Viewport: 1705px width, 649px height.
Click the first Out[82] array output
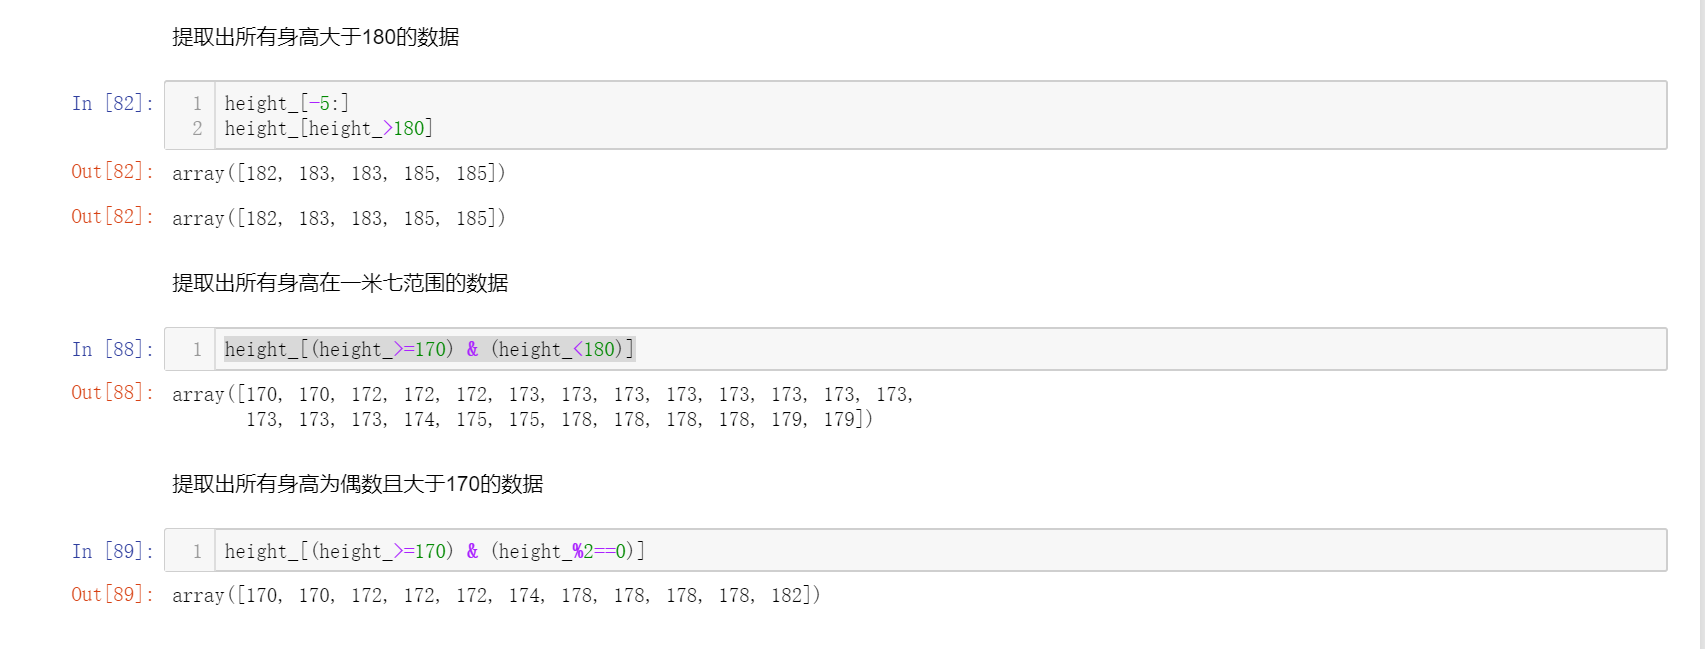(x=338, y=173)
